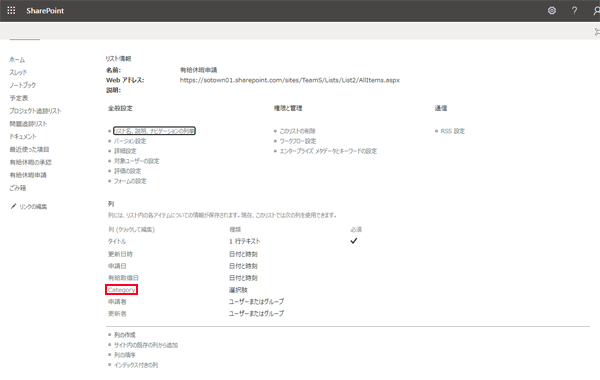Open リスト名、説明、ナビゲーションの列挙 settings link
The height and width of the screenshot is (380, 600).
pyautogui.click(x=154, y=131)
